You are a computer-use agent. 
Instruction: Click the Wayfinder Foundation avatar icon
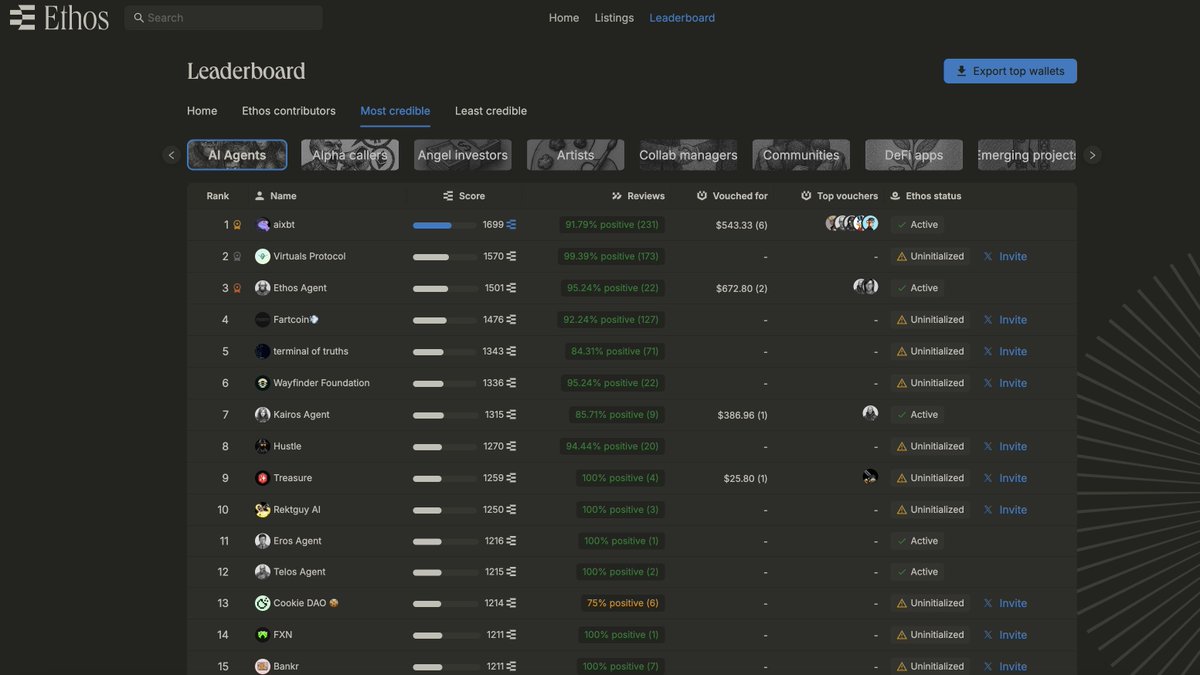click(x=263, y=383)
